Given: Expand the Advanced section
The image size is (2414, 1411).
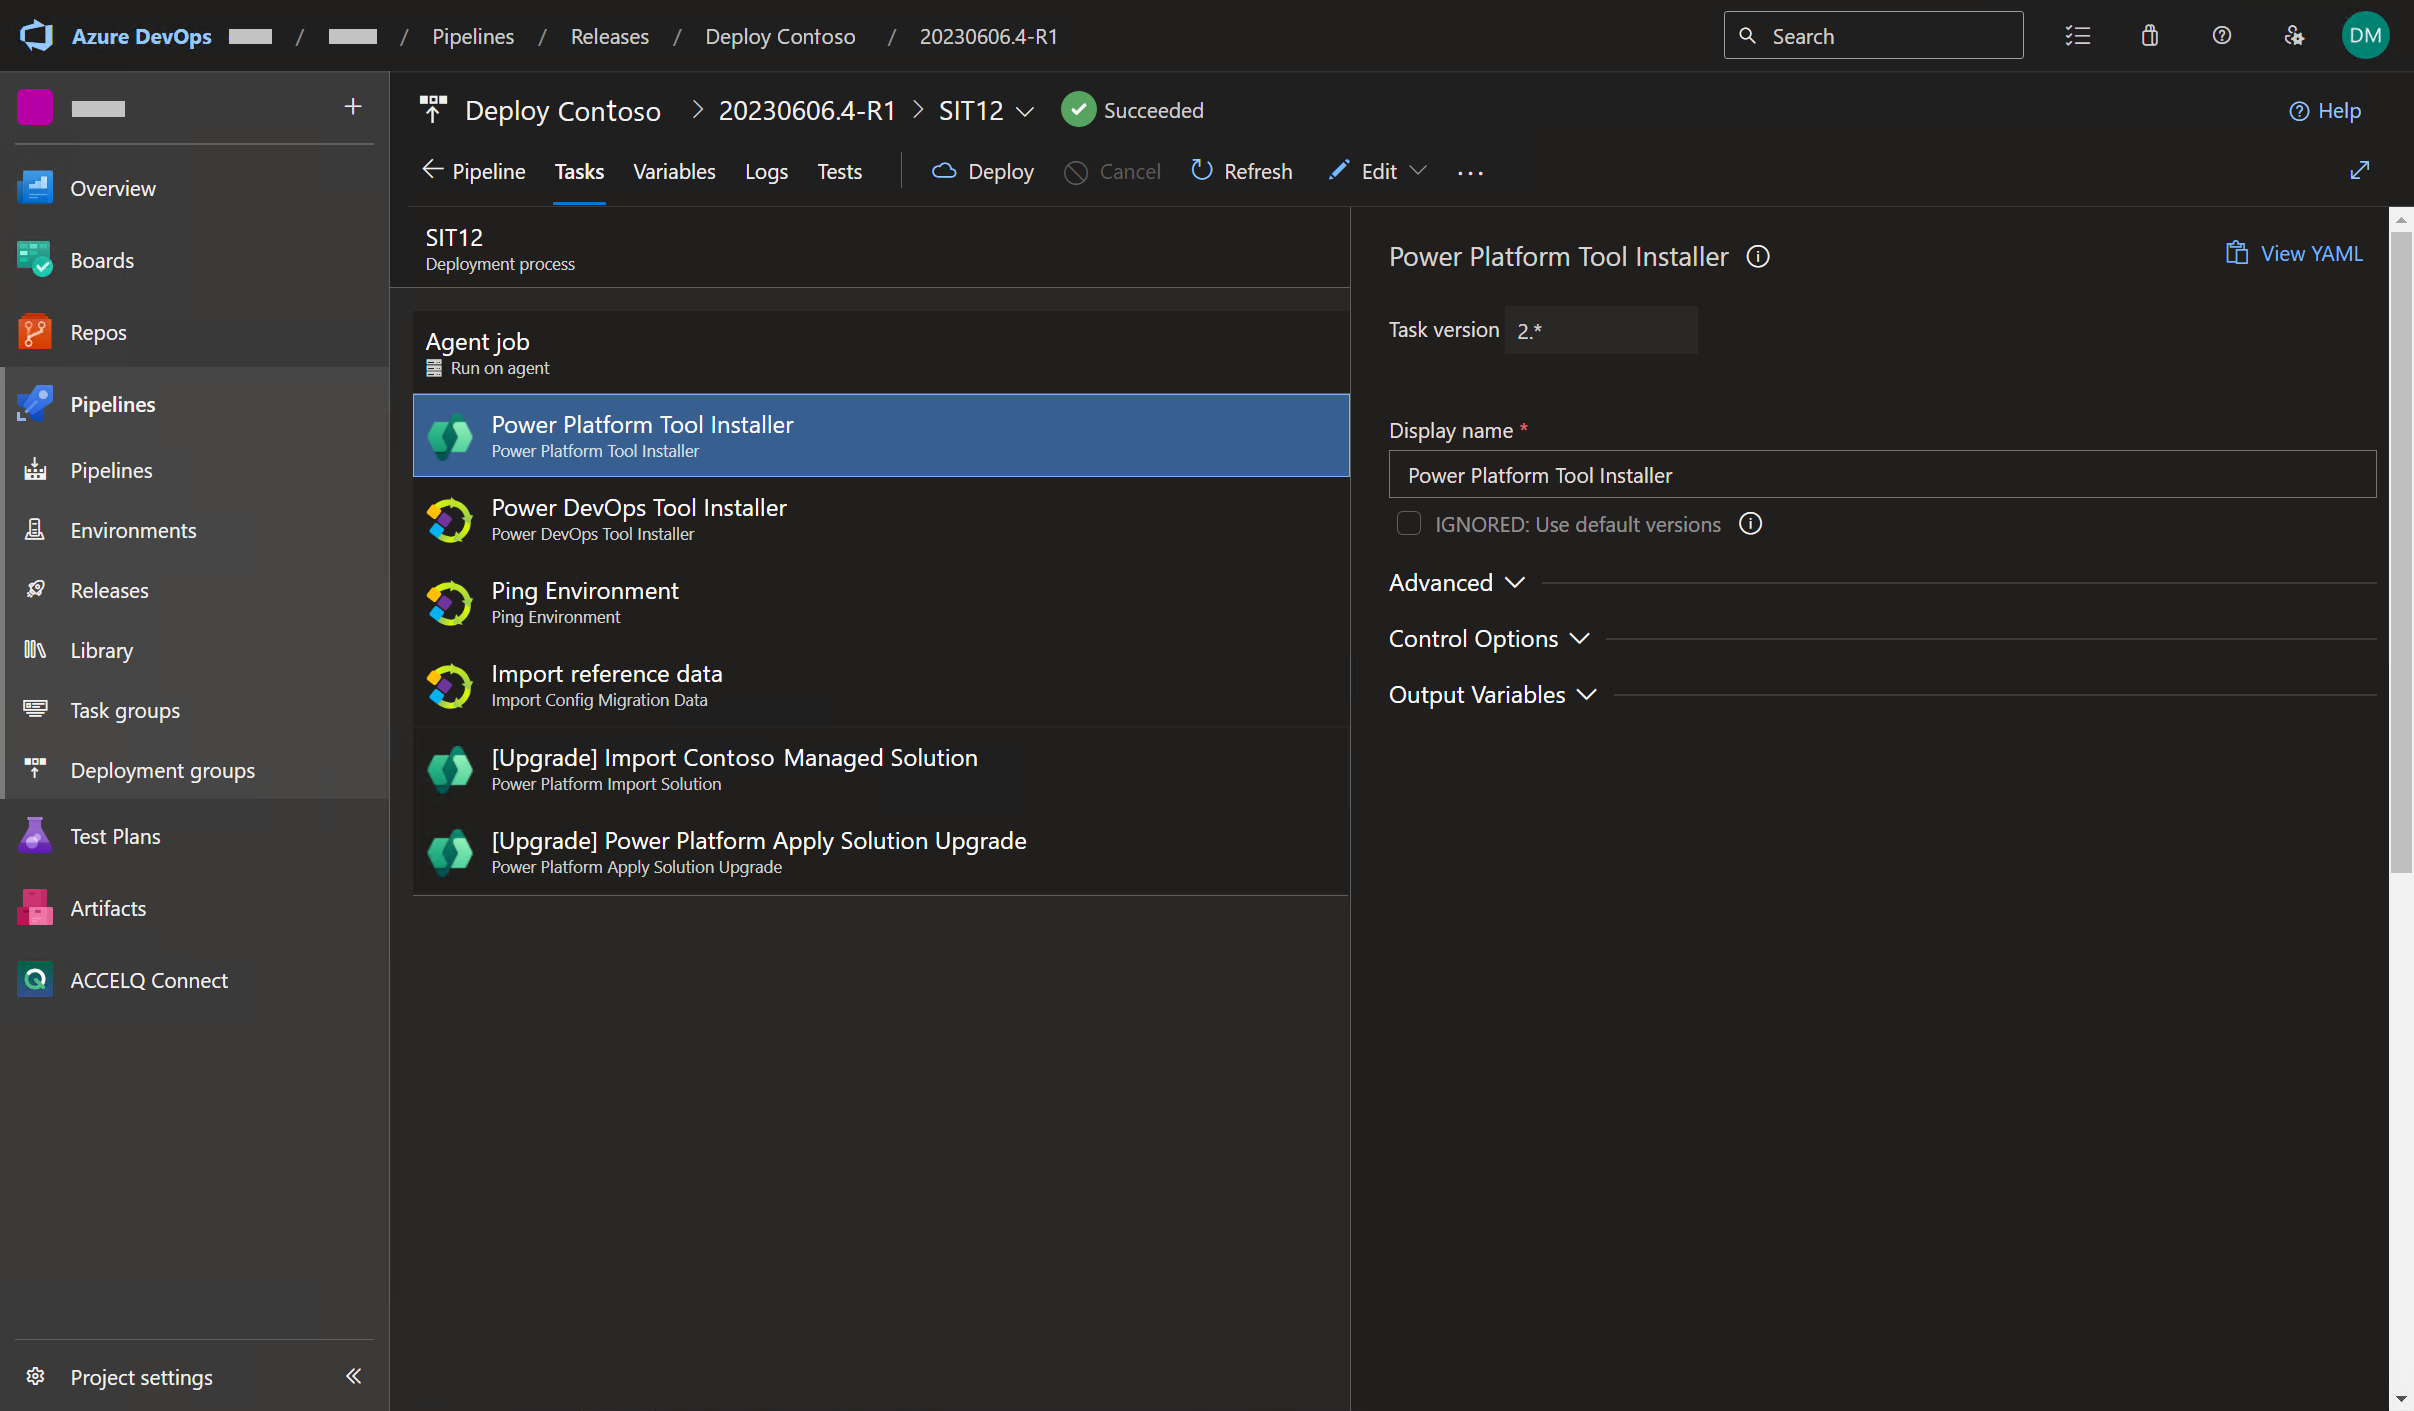Looking at the screenshot, I should (x=1457, y=583).
